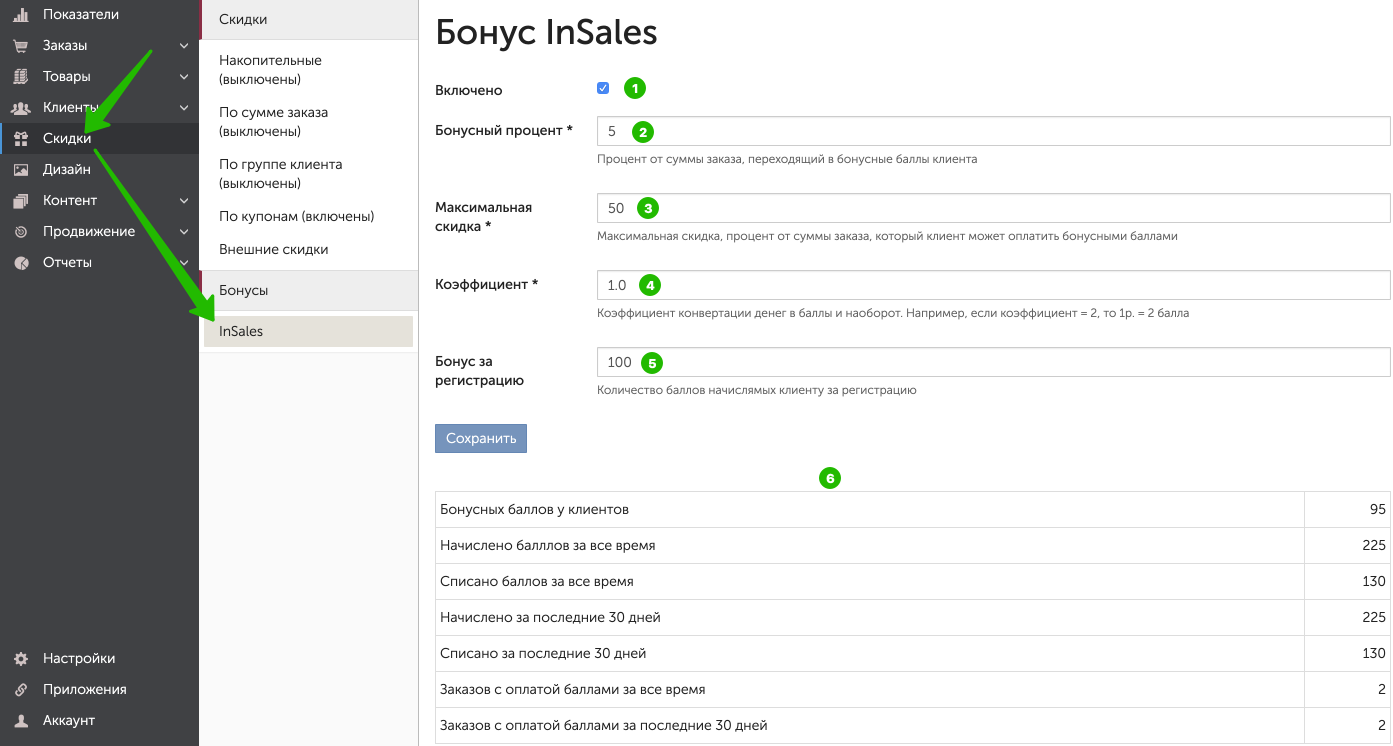Click the Клиенты people icon
The width and height of the screenshot is (1393, 746).
[x=21, y=107]
